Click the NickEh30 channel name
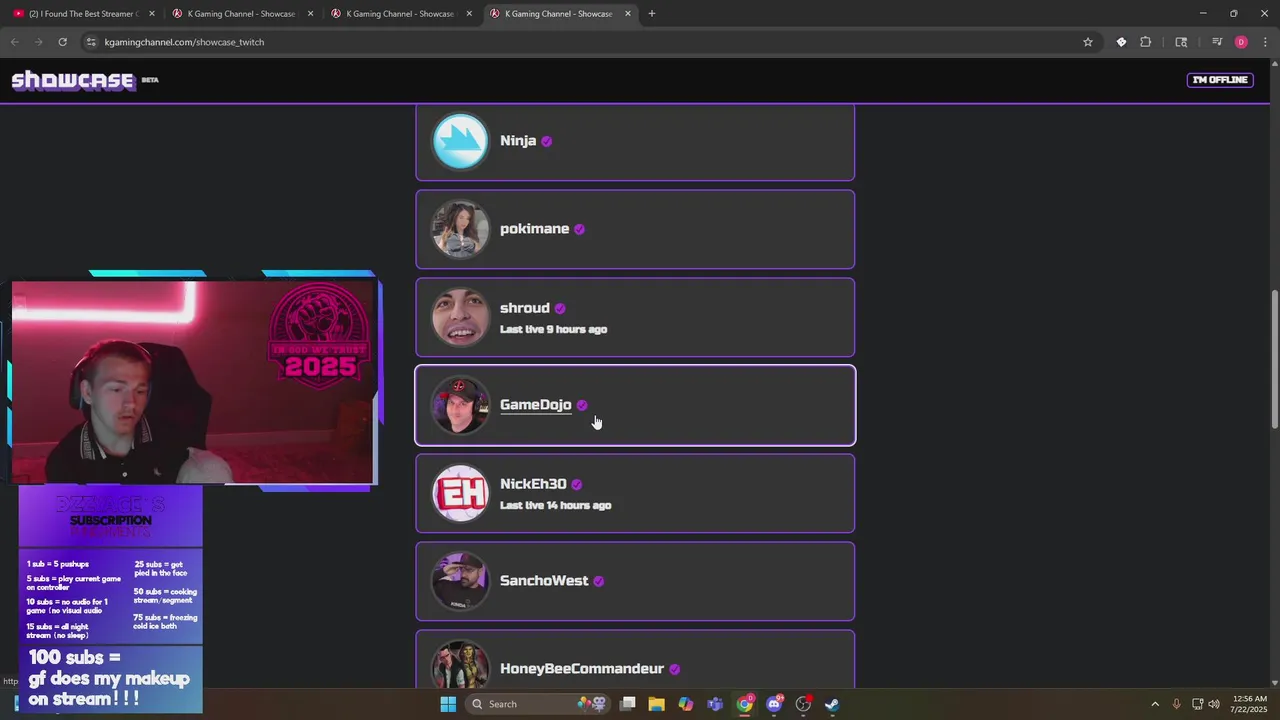 pos(533,484)
